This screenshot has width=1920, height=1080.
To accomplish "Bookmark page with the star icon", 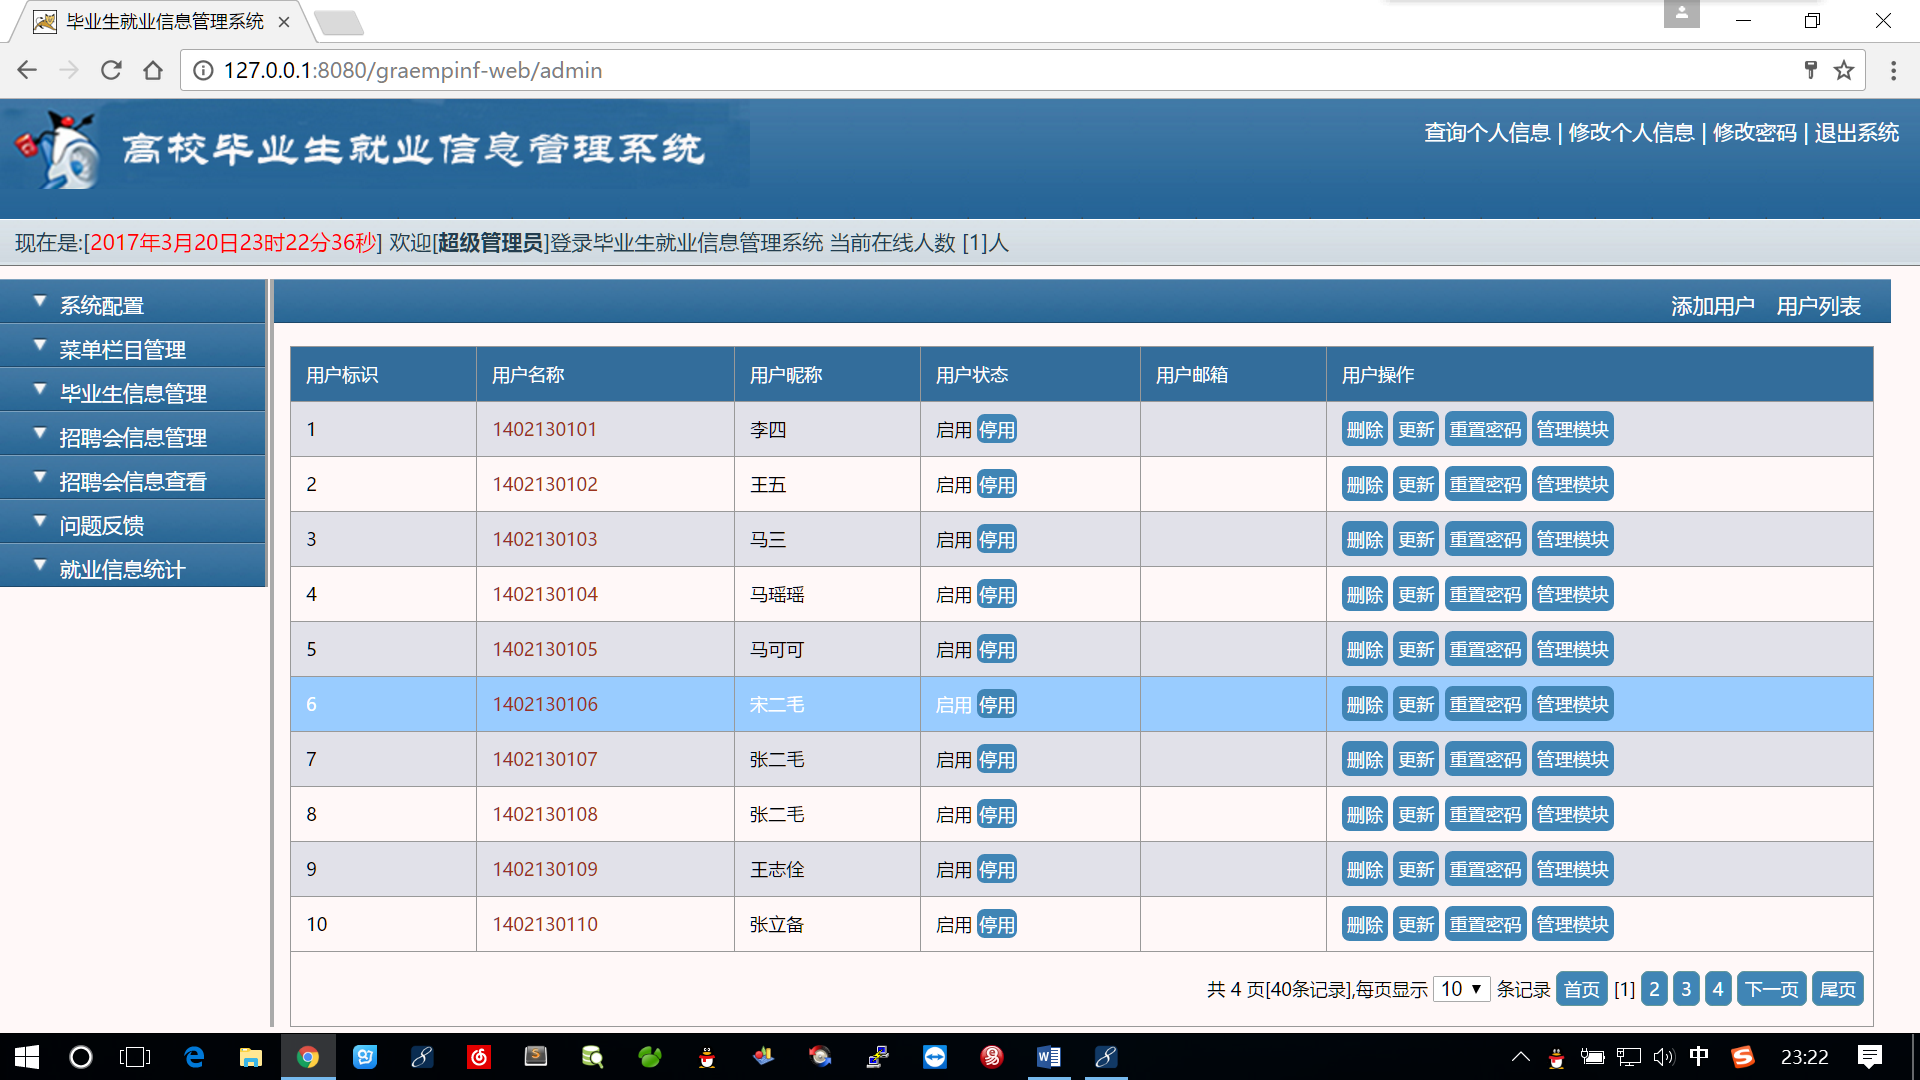I will (1844, 70).
